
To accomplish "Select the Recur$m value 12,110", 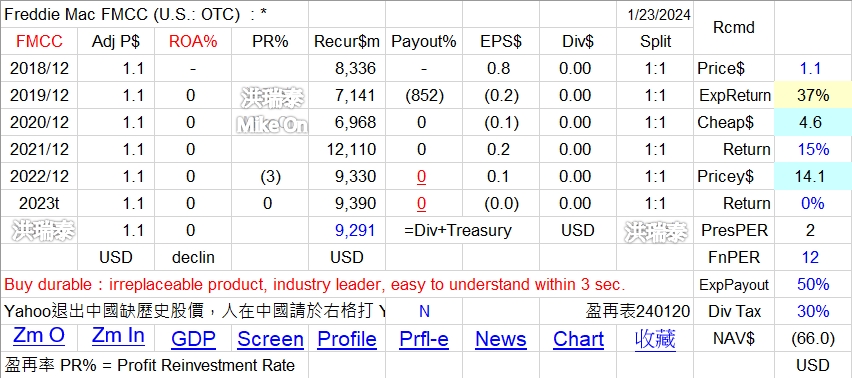I will tap(347, 149).
